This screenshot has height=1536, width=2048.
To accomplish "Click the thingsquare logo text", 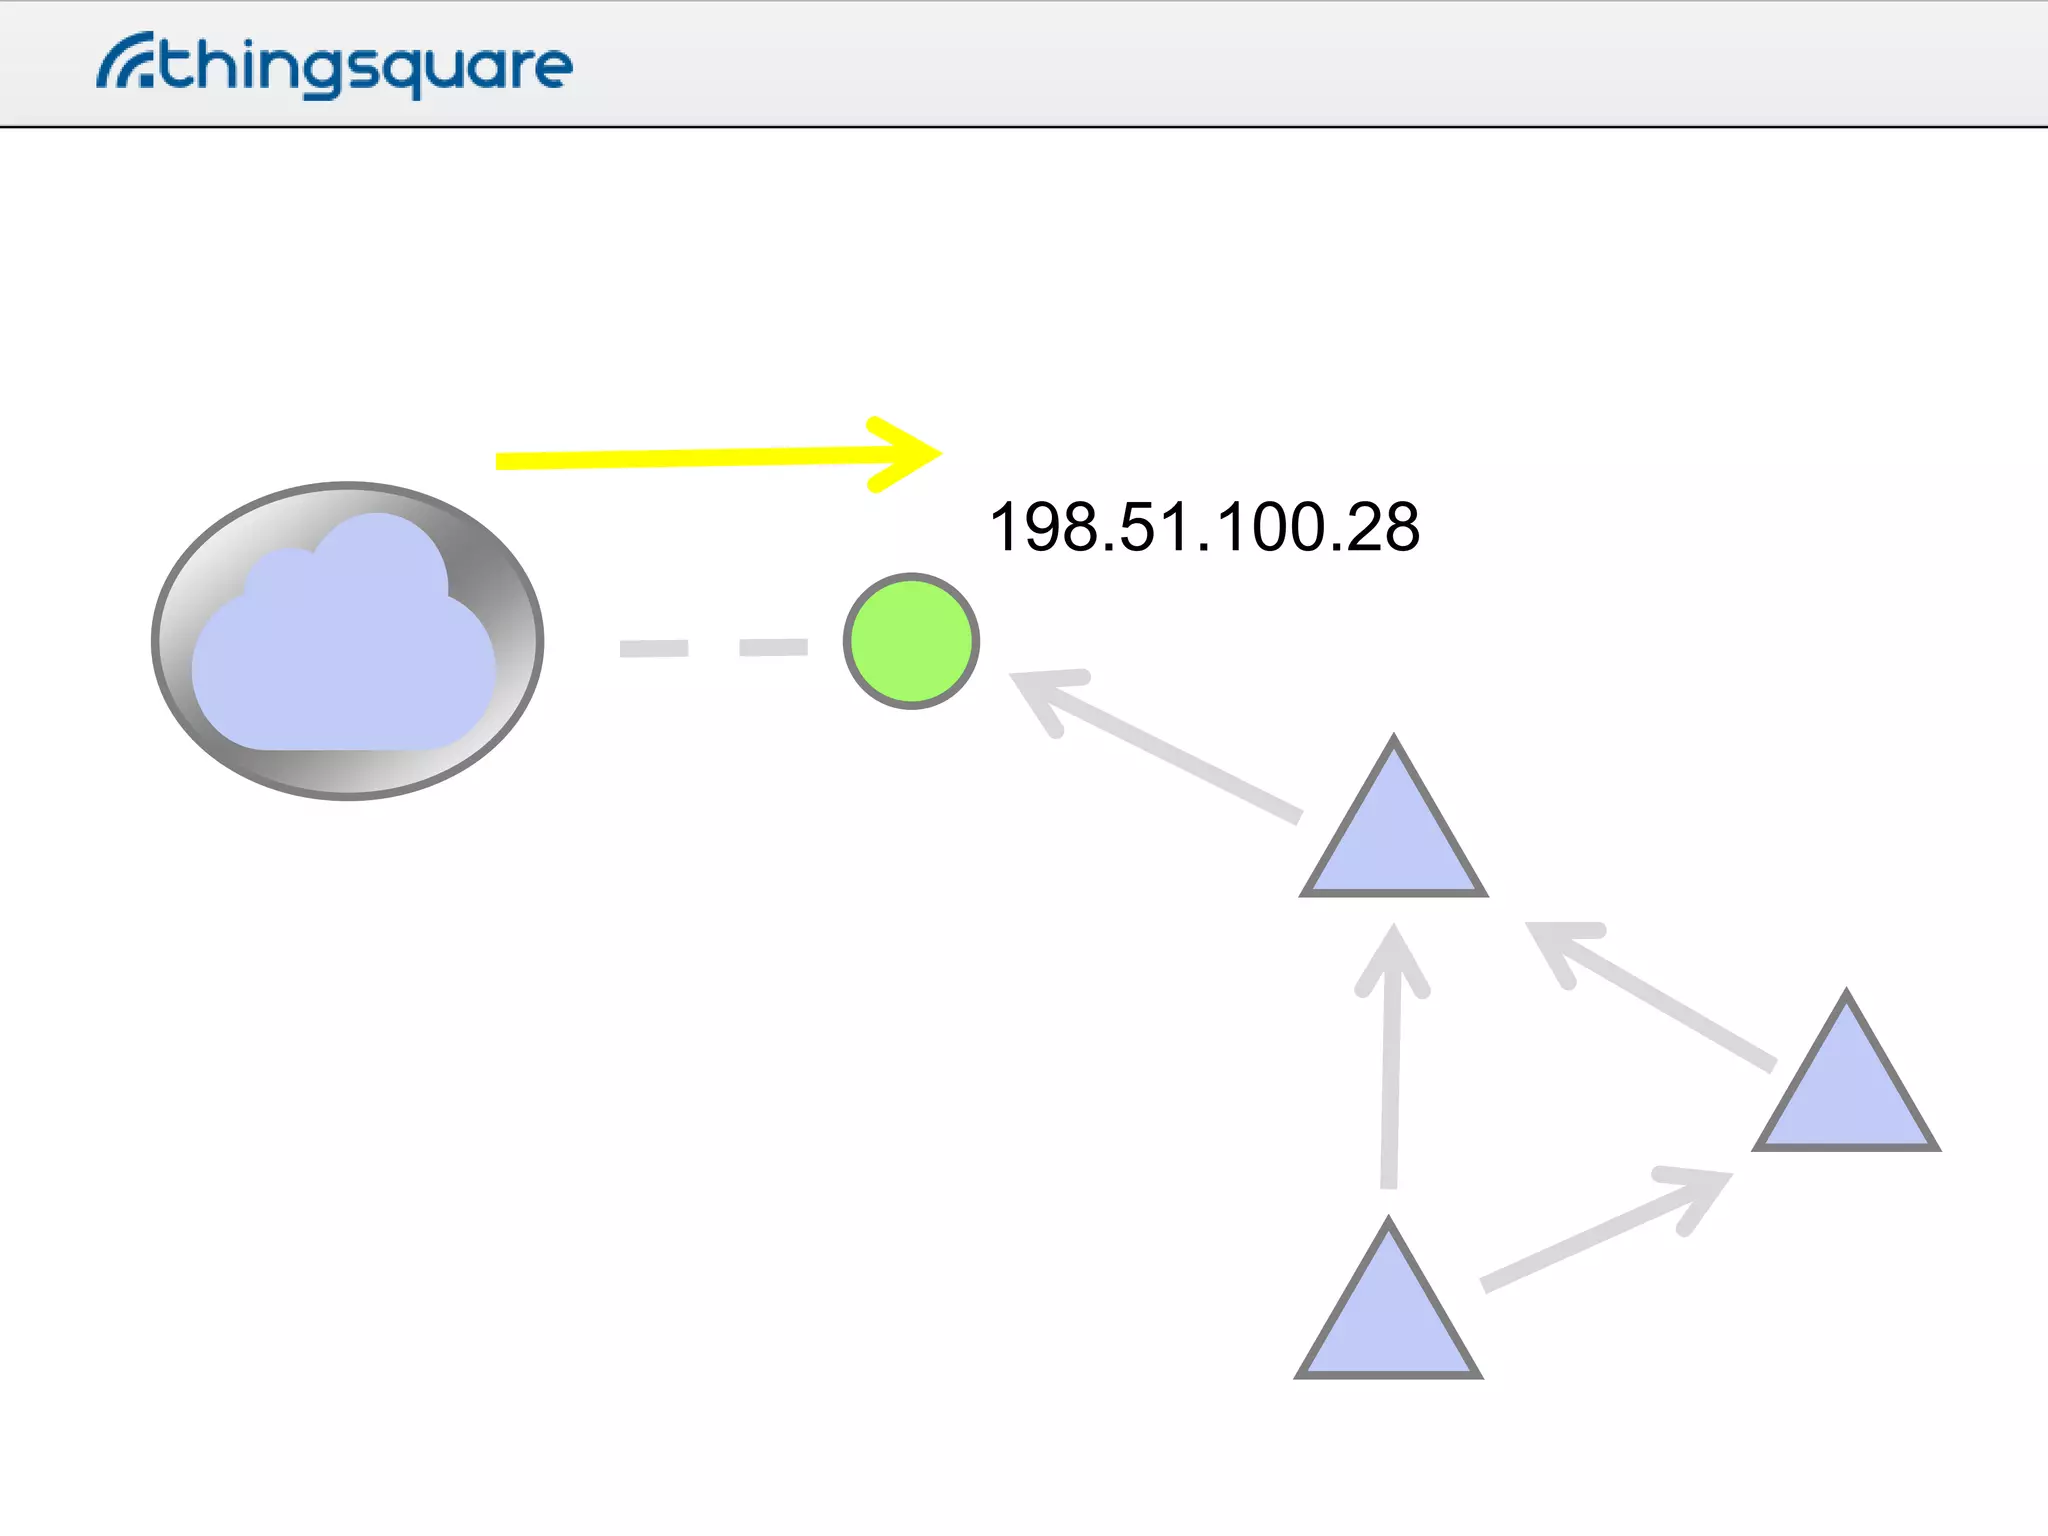I will tap(365, 67).
